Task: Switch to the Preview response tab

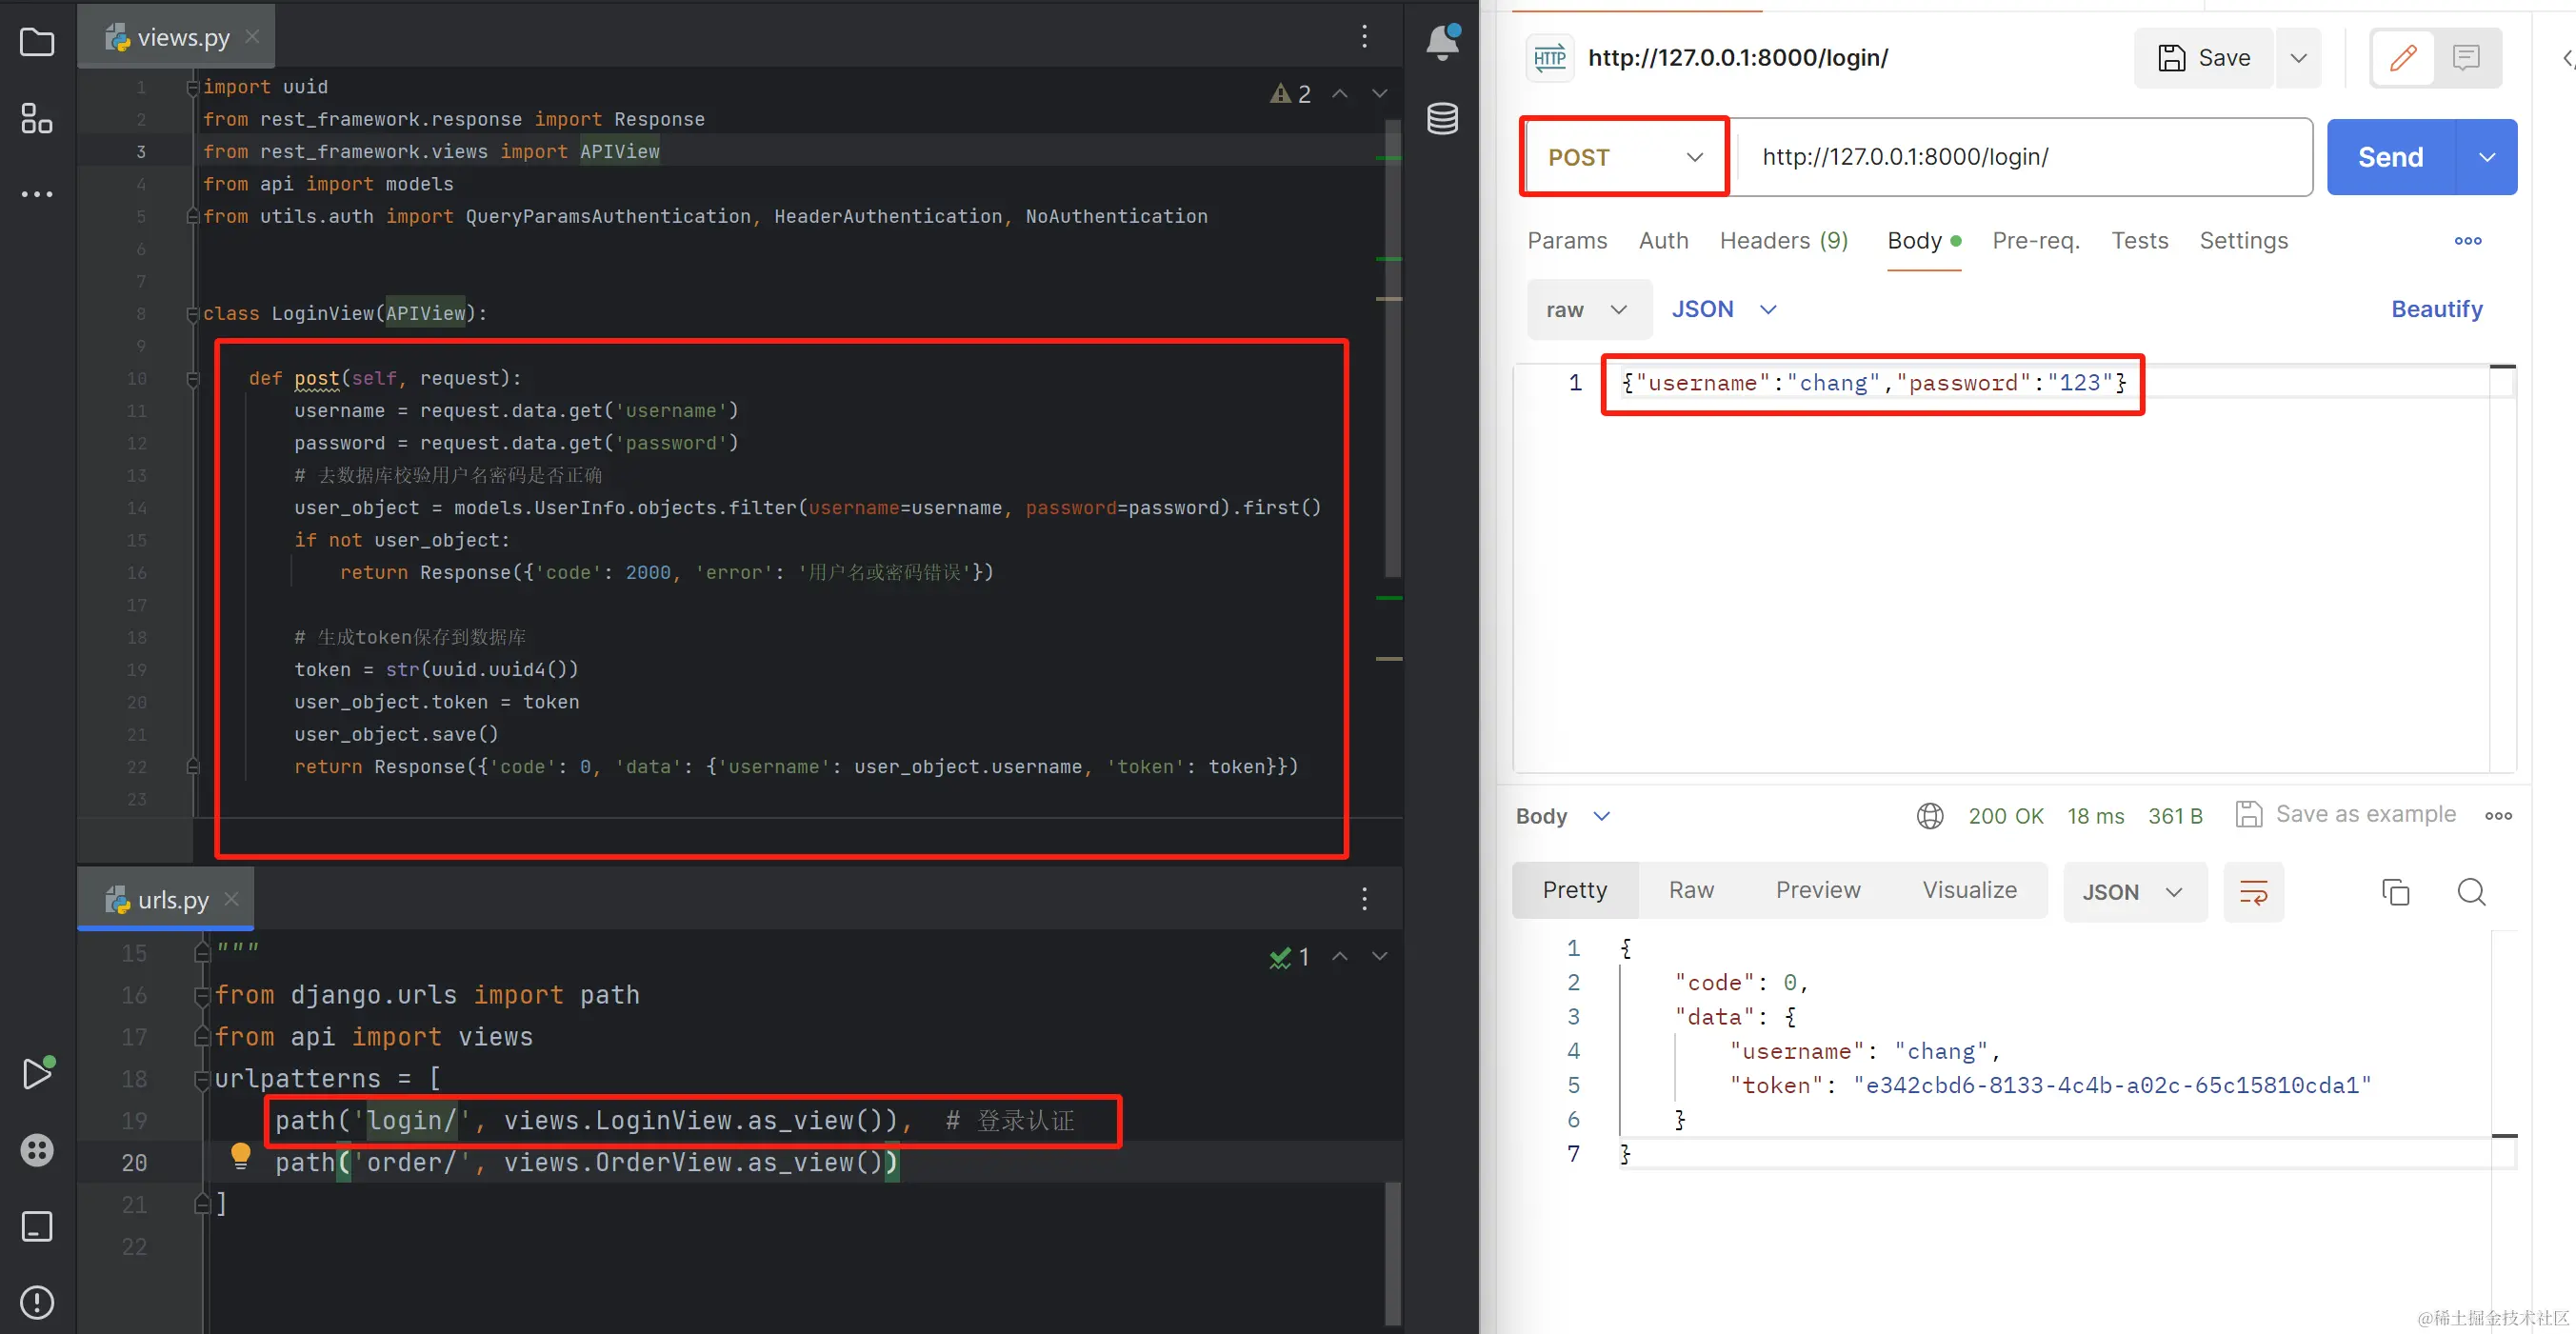Action: 1817,890
